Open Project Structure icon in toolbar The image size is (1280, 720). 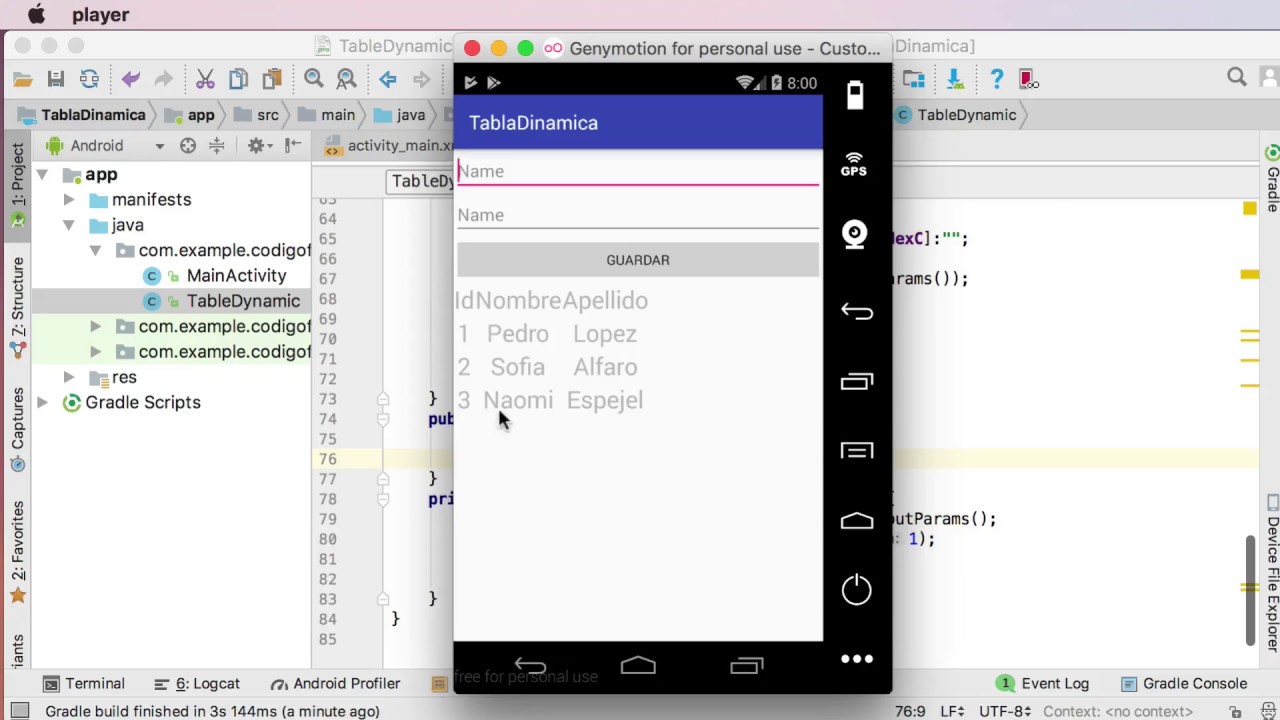914,79
